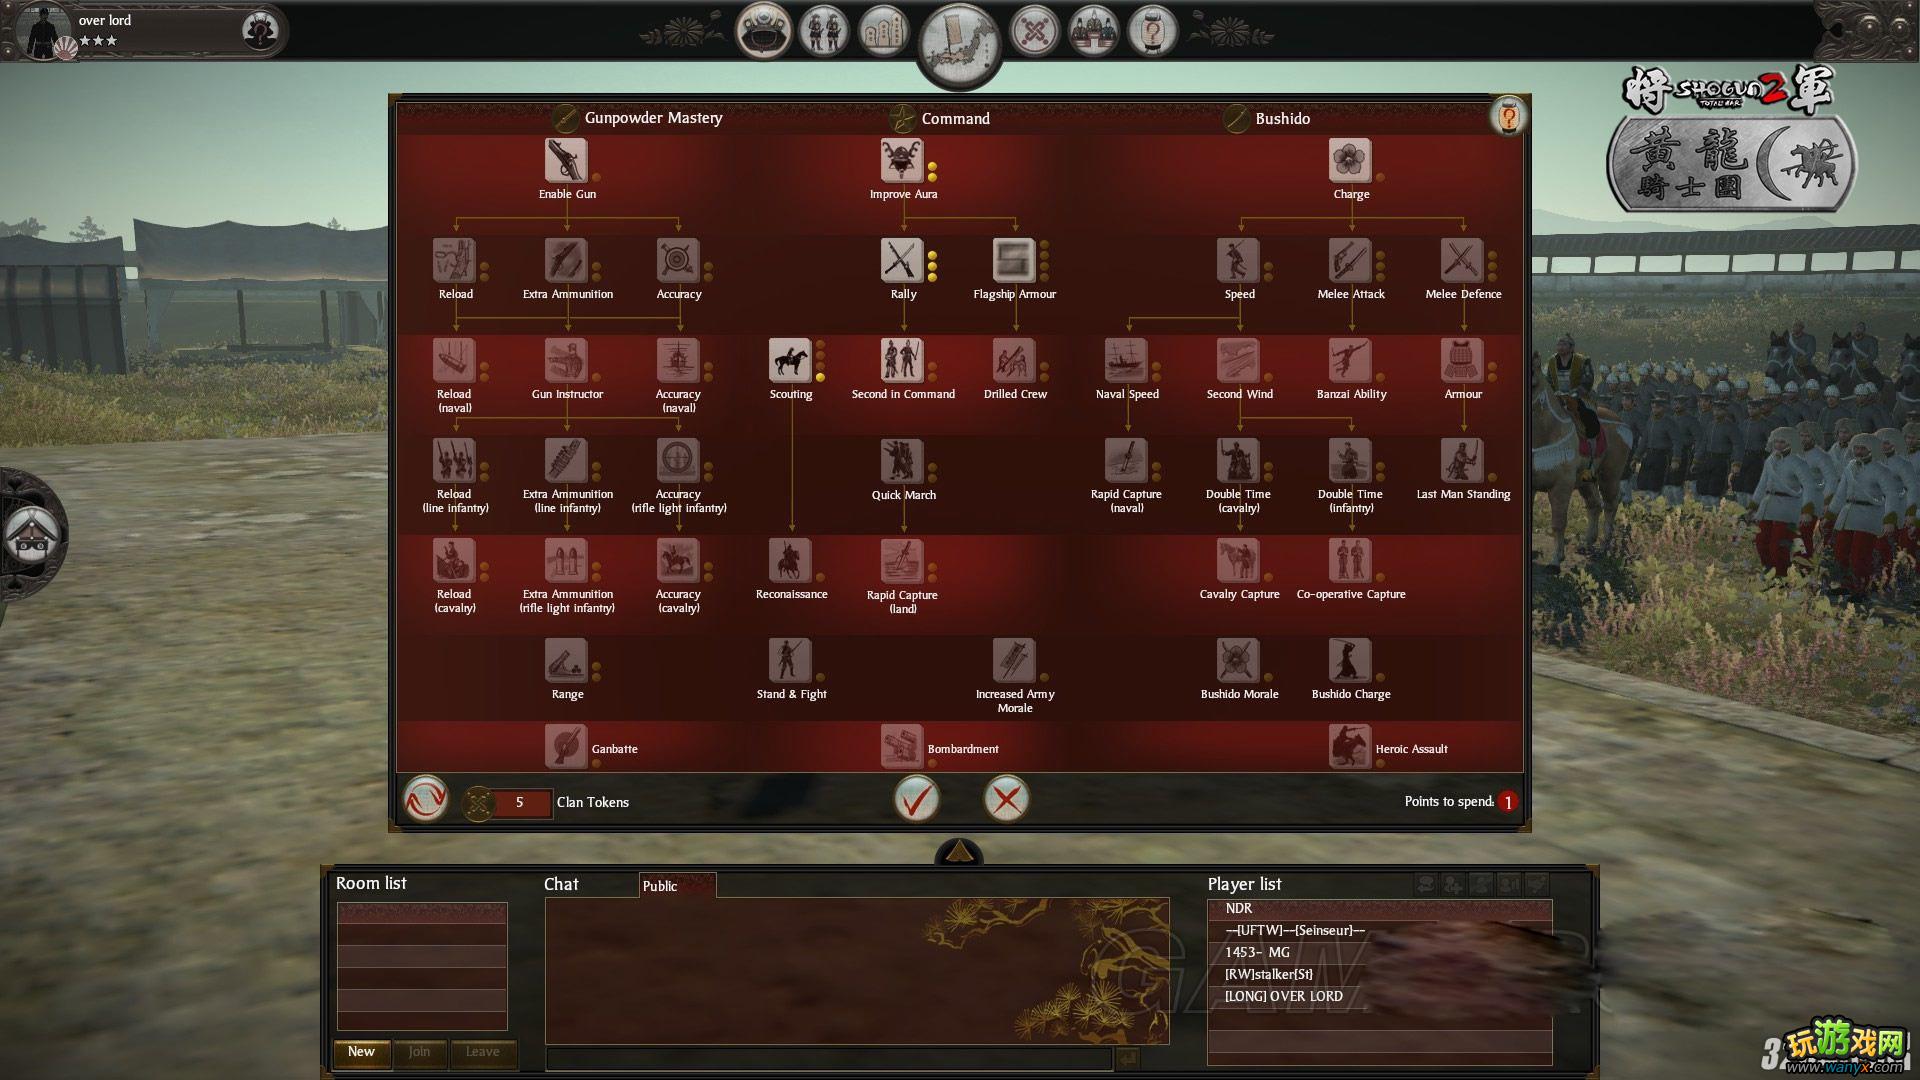
Task: Choose the Reconnaissance skill icon
Action: (790, 560)
